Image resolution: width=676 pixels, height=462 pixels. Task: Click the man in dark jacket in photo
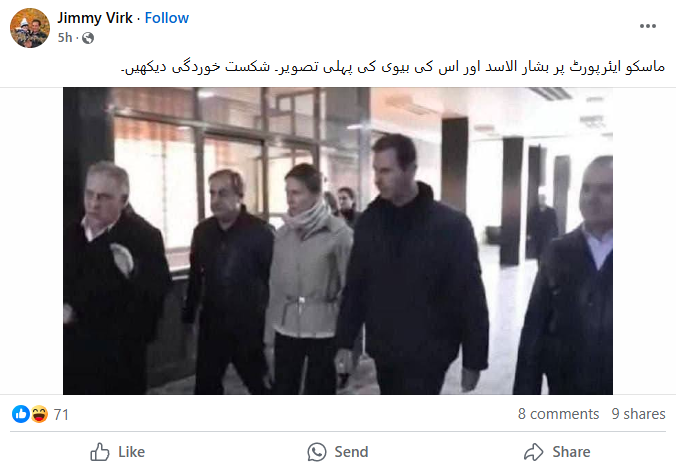pyautogui.click(x=414, y=267)
